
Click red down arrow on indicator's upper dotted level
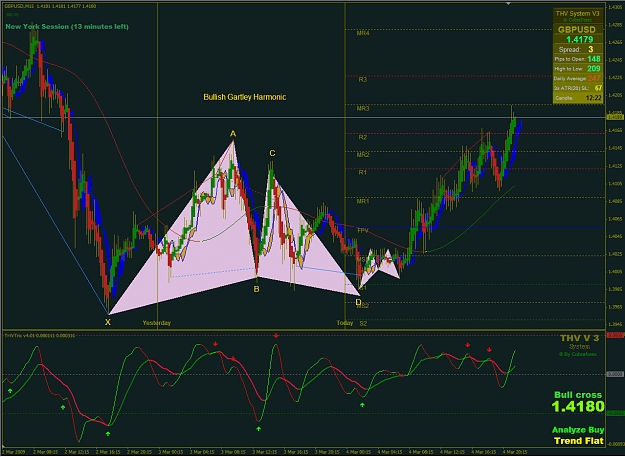[276, 335]
